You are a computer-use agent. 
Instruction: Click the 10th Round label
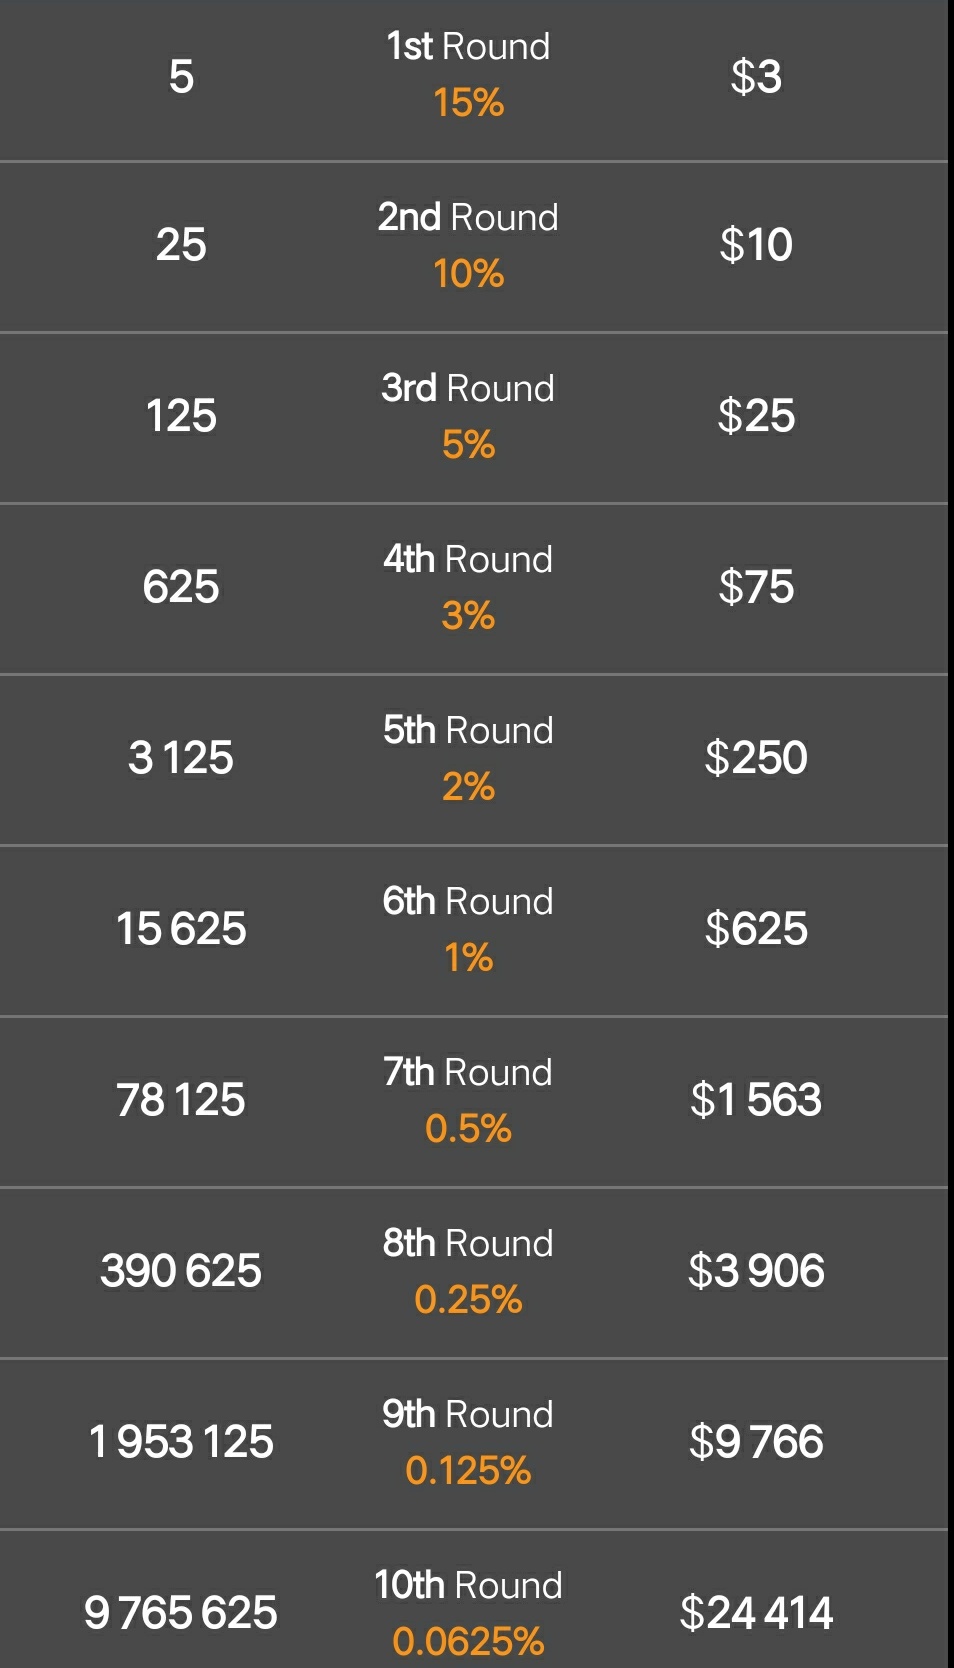(x=468, y=1585)
